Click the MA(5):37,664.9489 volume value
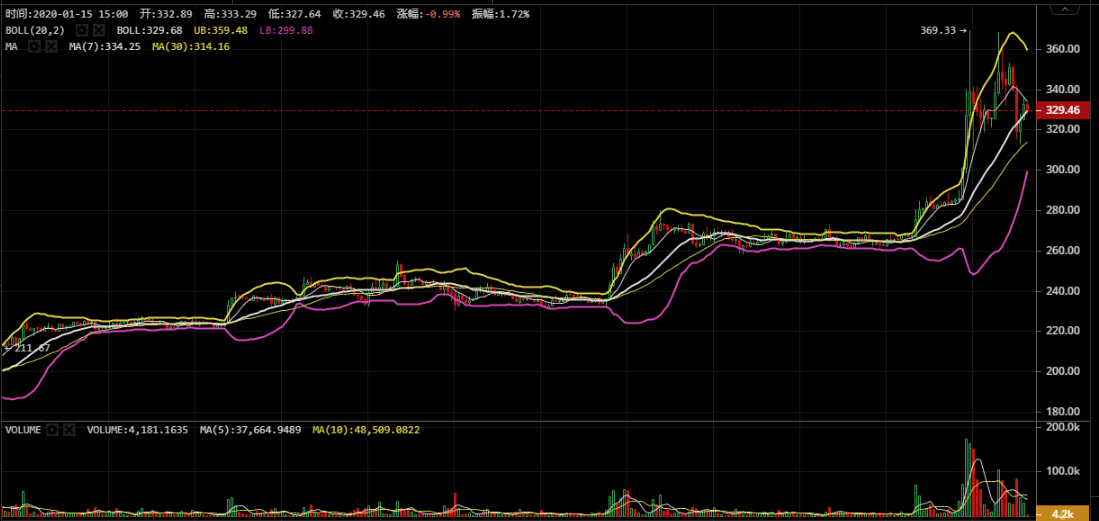 pos(250,429)
